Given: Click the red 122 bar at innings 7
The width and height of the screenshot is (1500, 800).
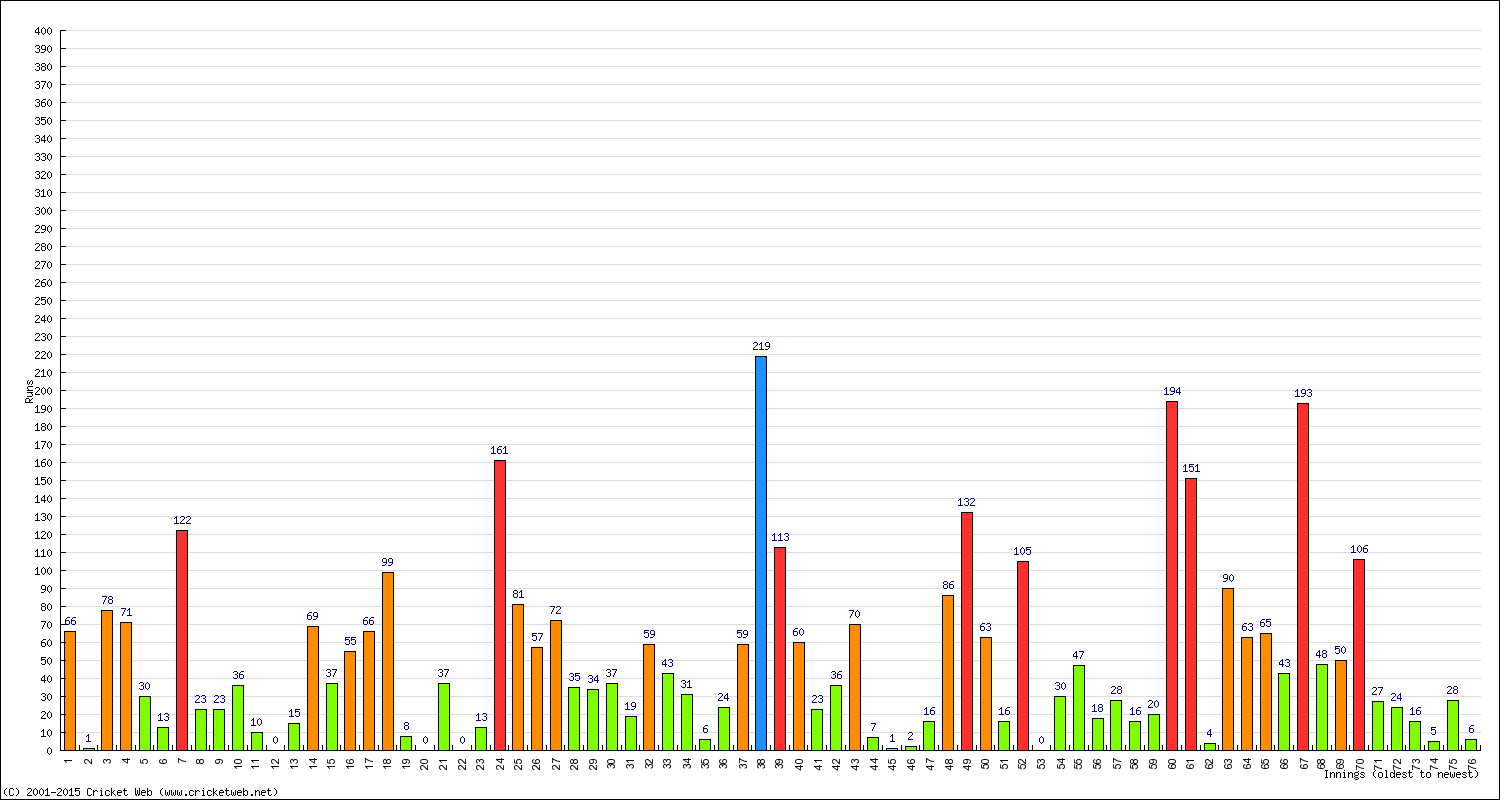Looking at the screenshot, I should click(x=182, y=640).
